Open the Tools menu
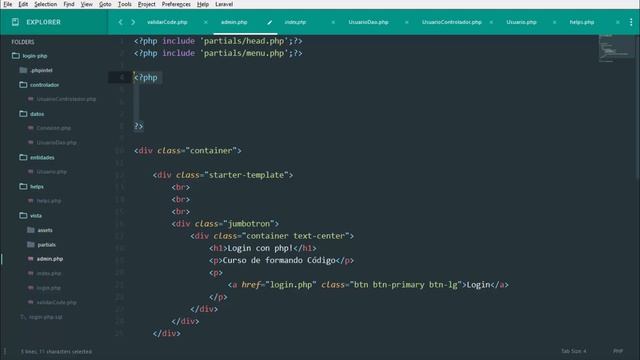Screen dimensions: 640x360 (124, 4)
